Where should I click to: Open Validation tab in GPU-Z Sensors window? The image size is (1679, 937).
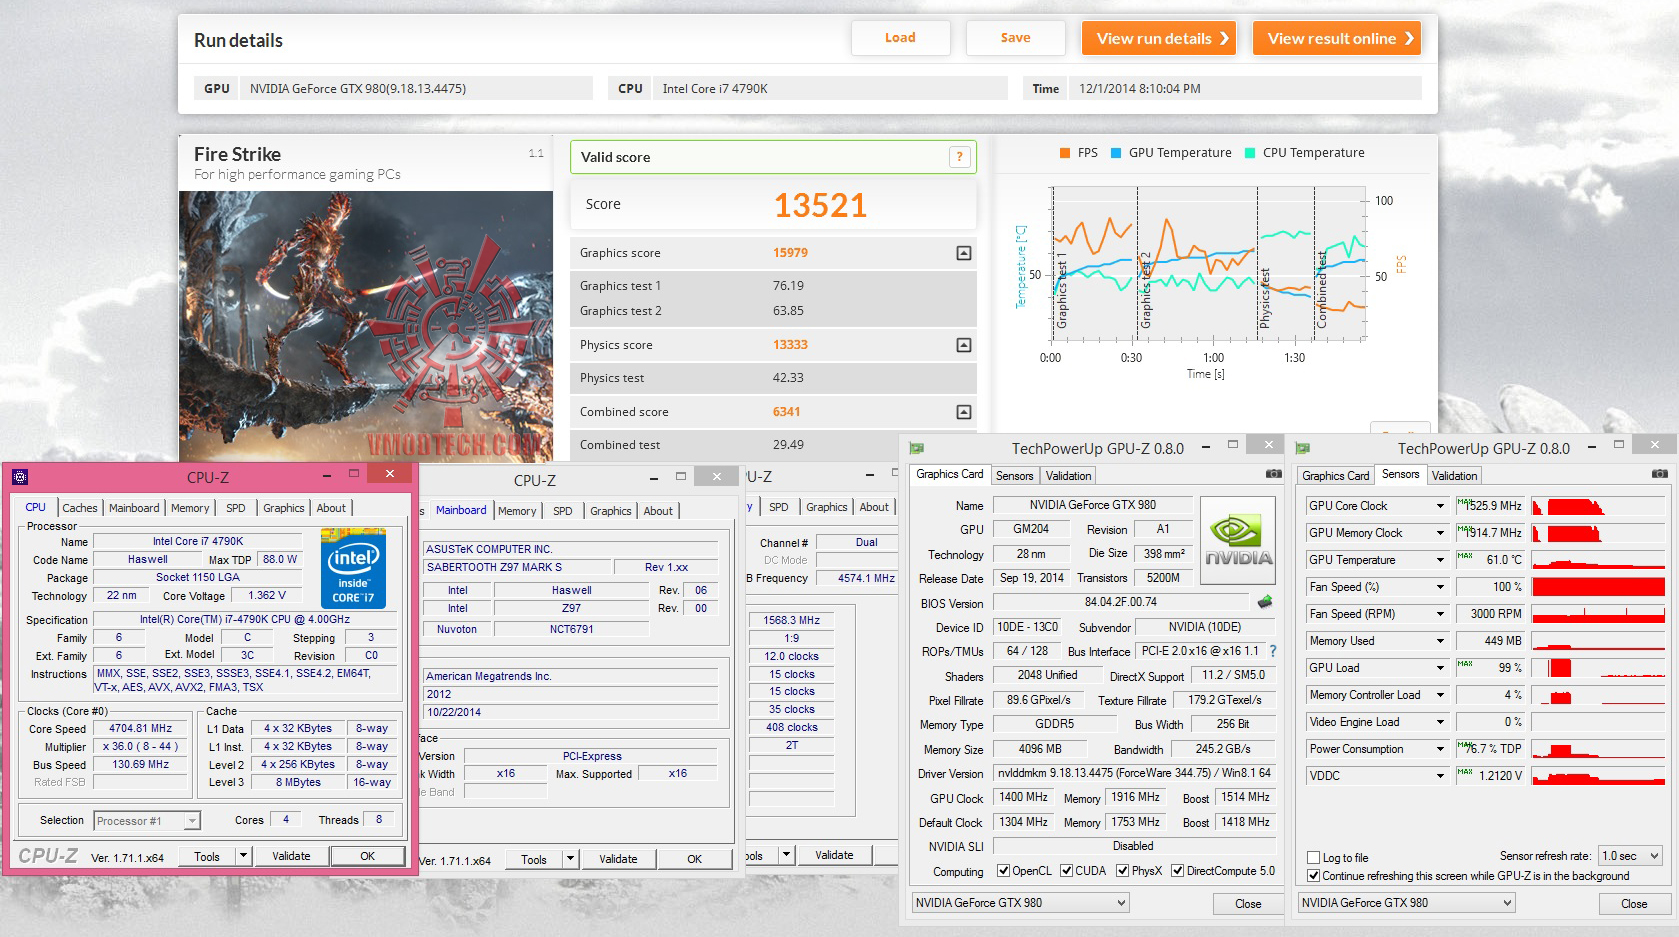[1454, 476]
